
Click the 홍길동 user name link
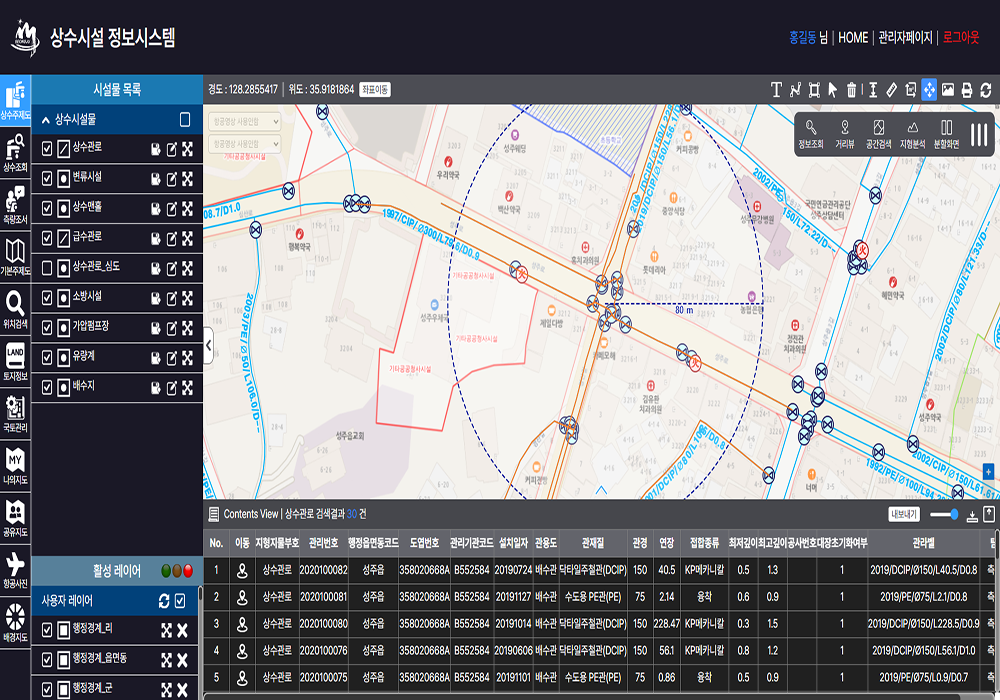click(x=802, y=38)
